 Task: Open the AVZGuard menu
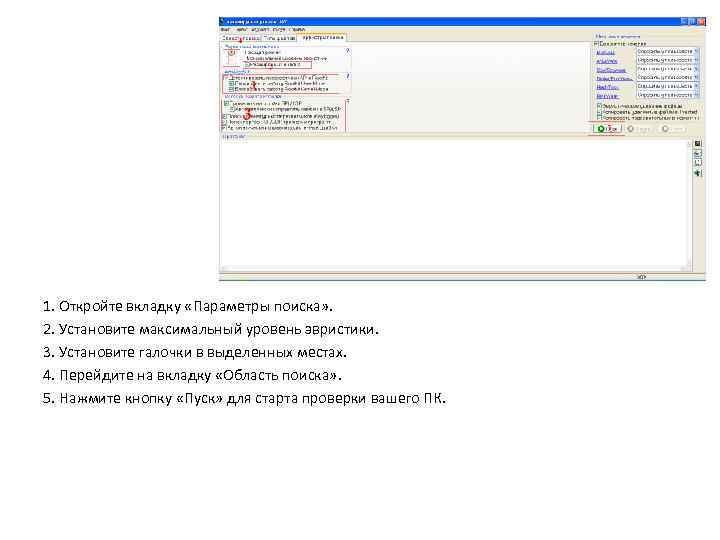point(260,29)
